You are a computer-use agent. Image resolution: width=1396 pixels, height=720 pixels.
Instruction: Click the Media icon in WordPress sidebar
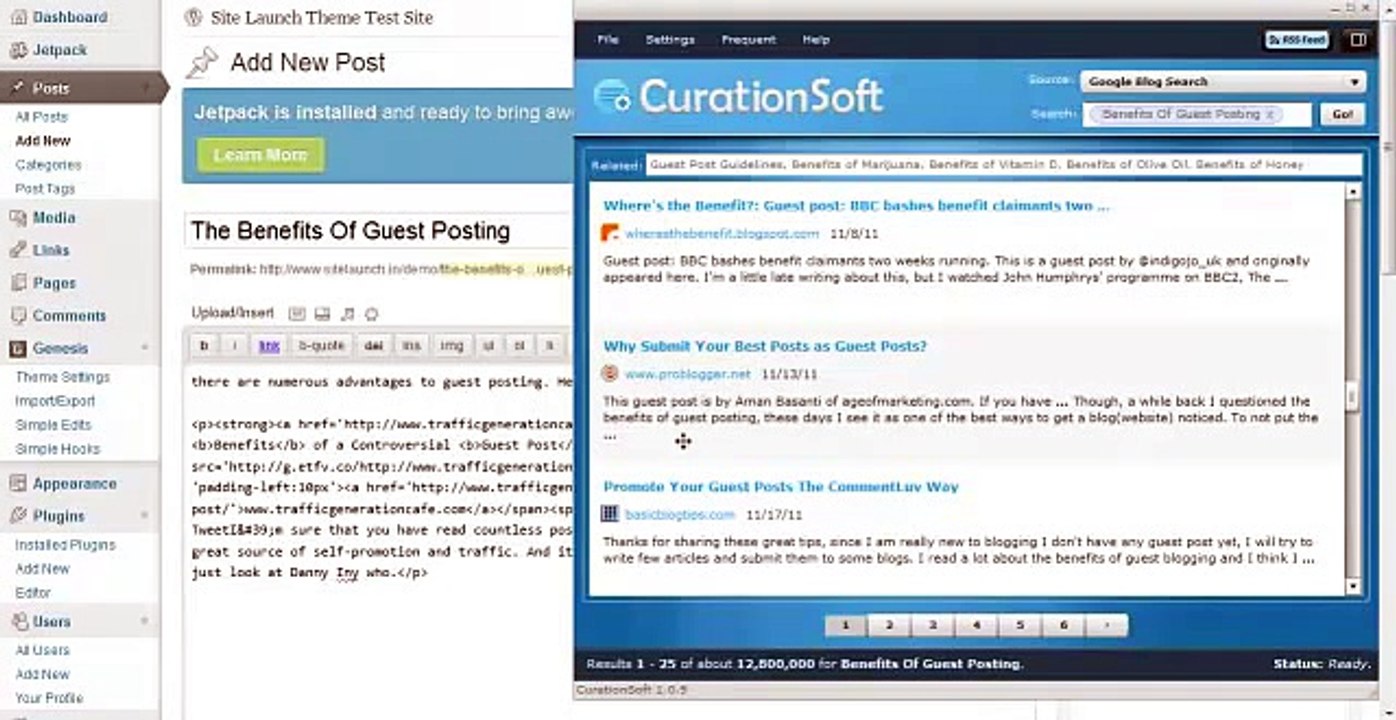(17, 218)
